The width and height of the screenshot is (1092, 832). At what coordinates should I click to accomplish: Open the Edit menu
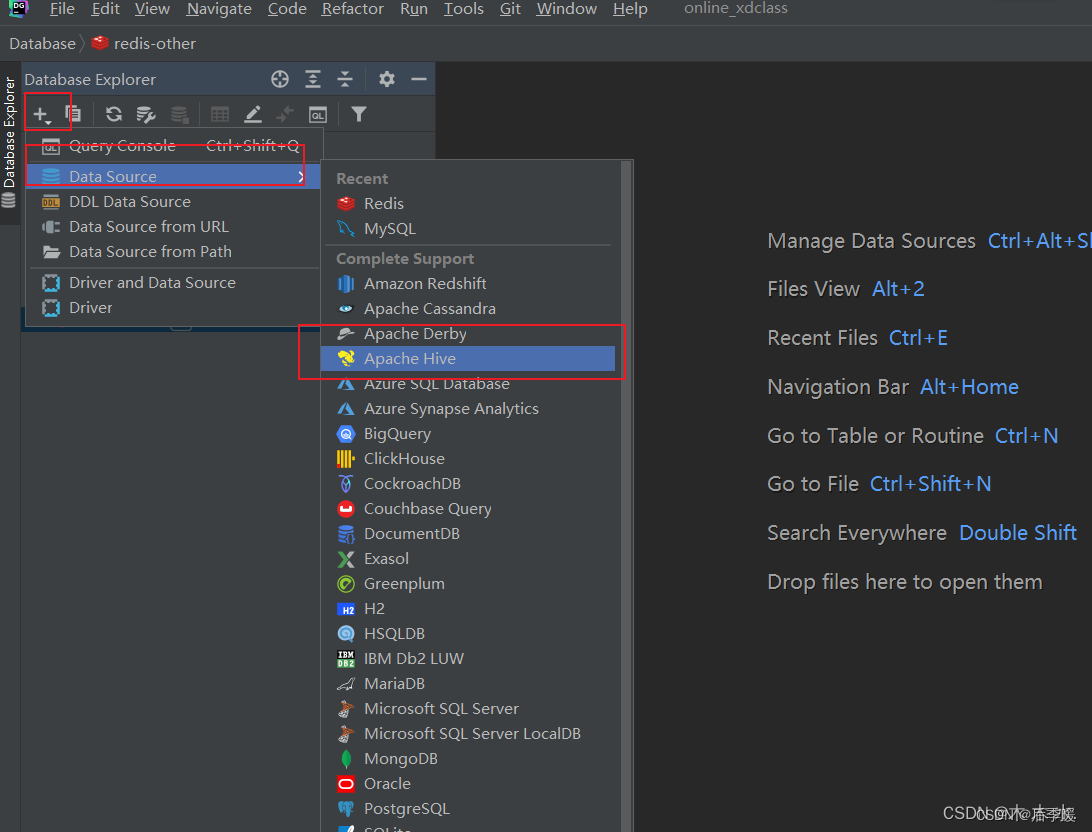105,9
